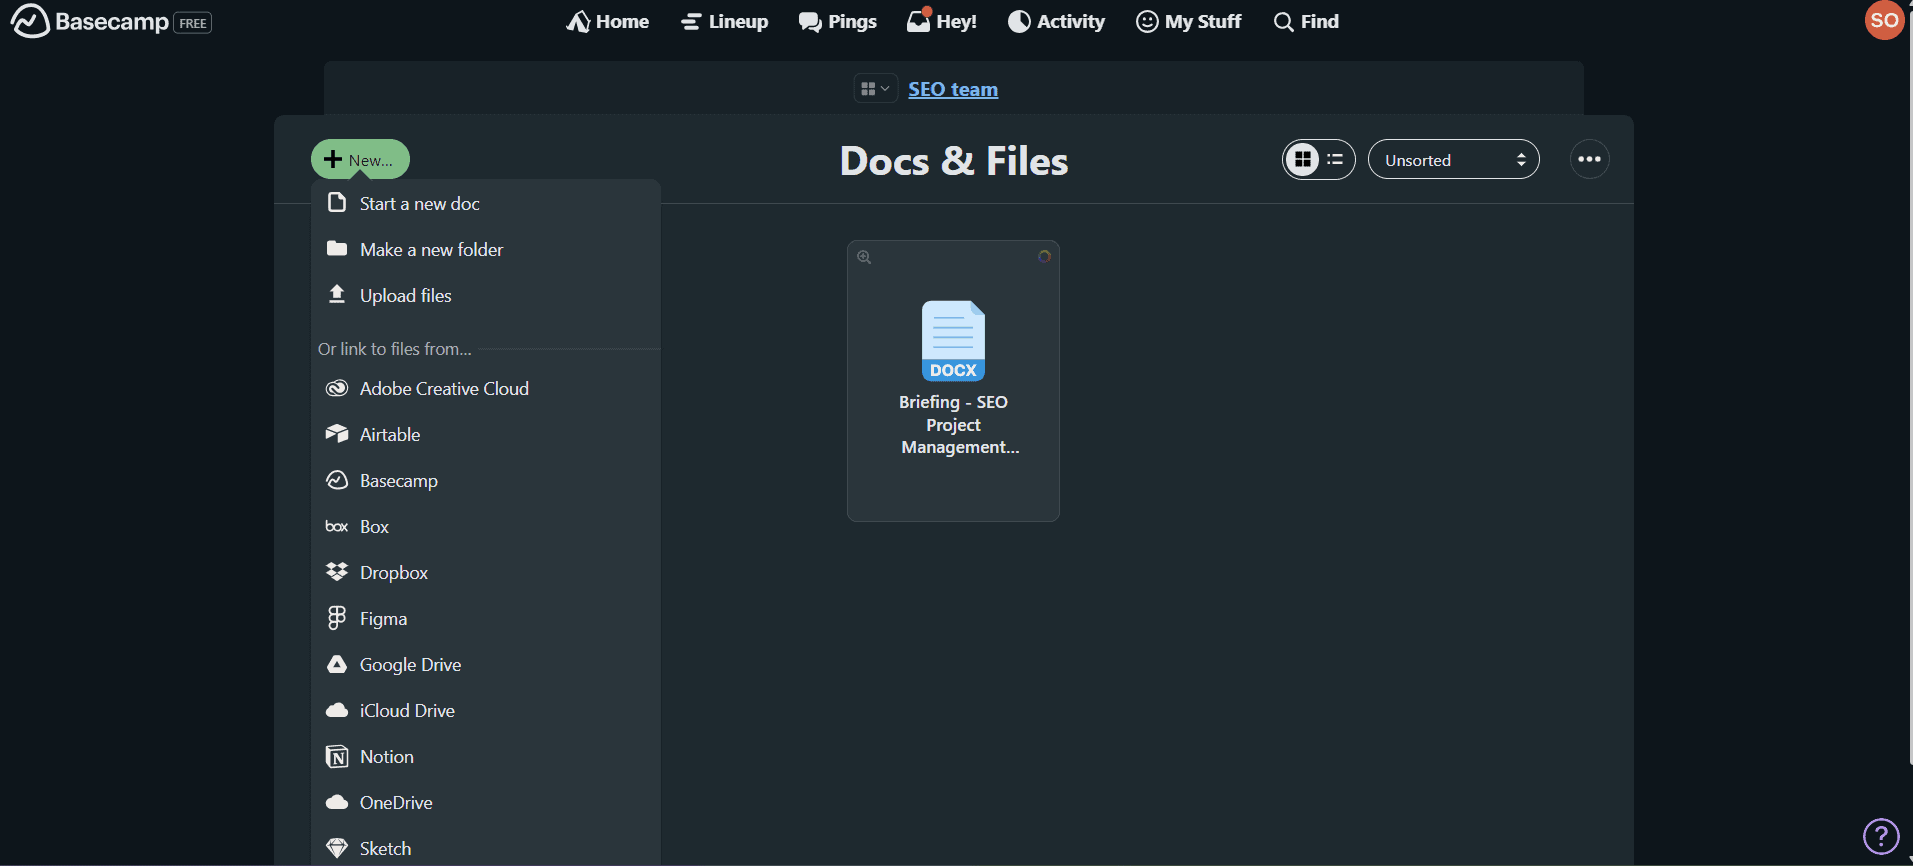Link files from Google Drive
Screen dimensions: 1913x866
point(410,665)
